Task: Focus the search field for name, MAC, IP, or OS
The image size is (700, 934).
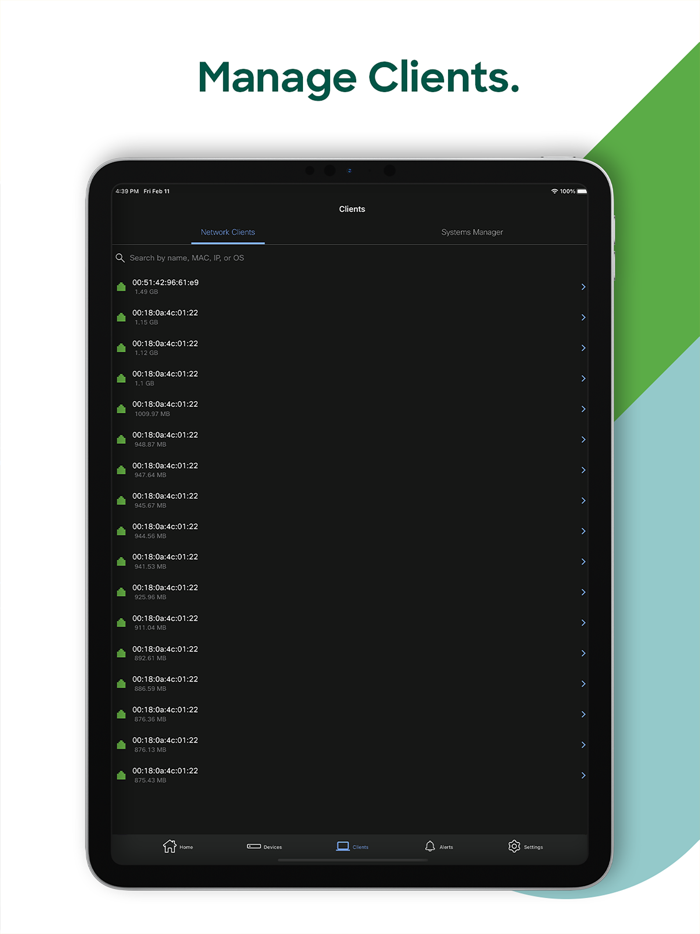Action: click(x=350, y=258)
